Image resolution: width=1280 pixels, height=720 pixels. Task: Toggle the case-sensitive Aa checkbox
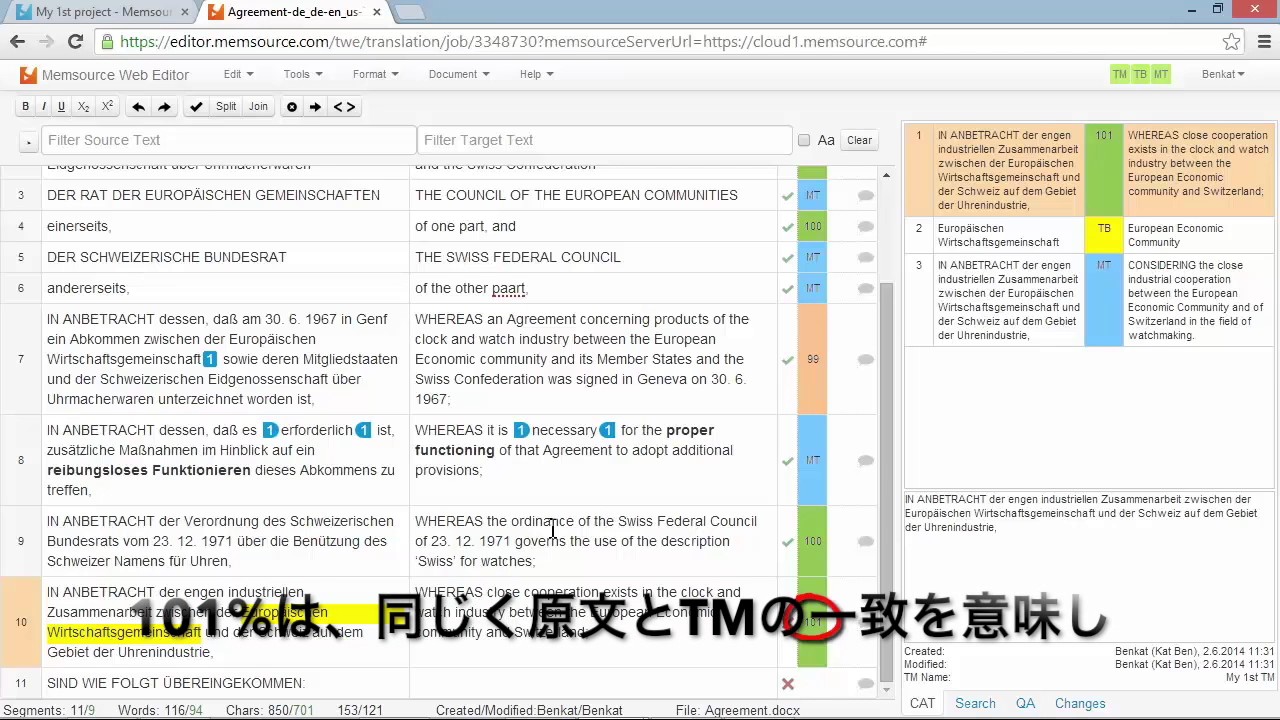coord(804,140)
